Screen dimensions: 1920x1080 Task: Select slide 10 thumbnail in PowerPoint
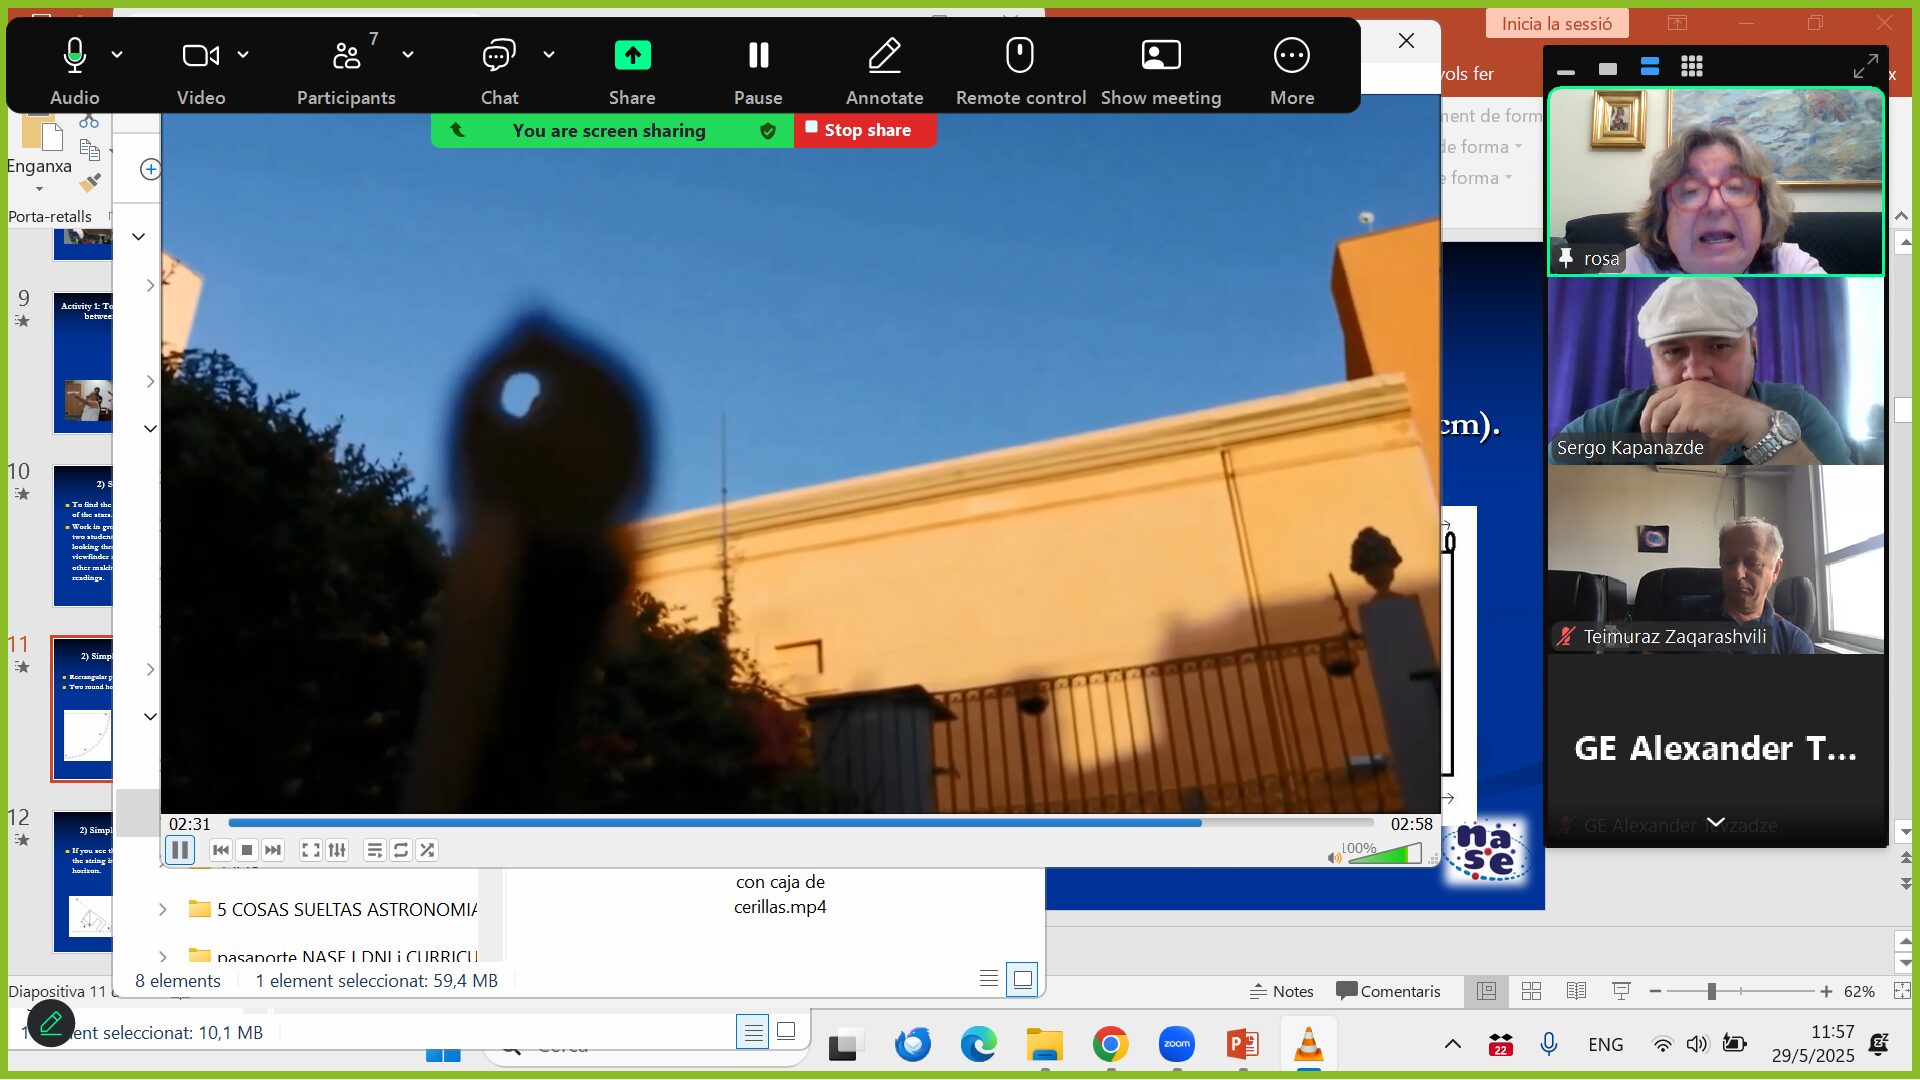[83, 536]
